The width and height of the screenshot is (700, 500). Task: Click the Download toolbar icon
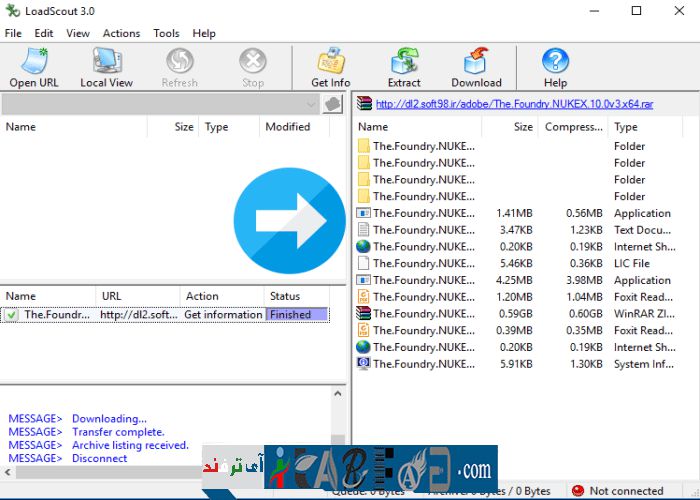click(476, 67)
